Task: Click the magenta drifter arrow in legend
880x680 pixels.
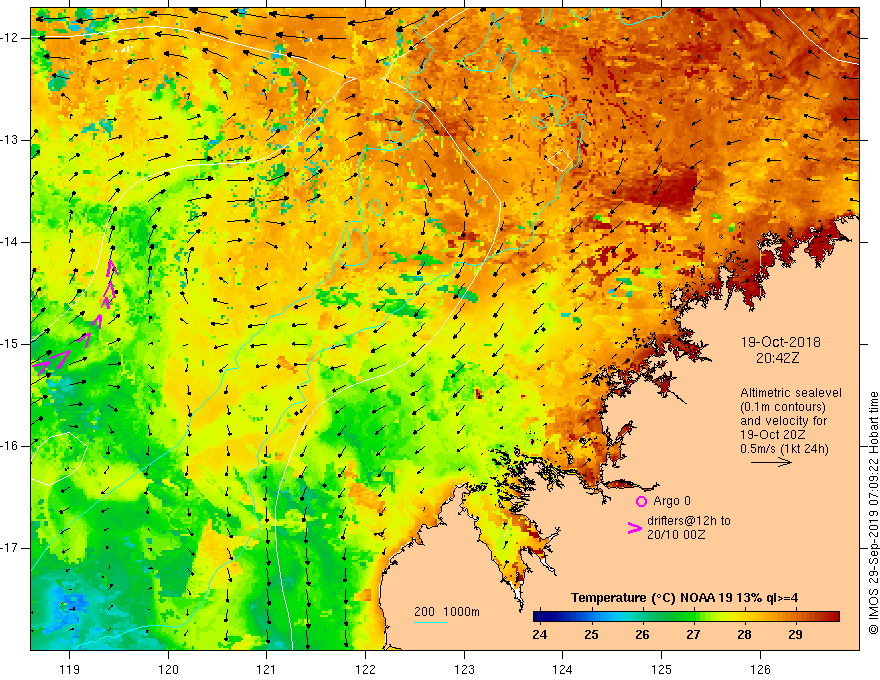Action: pos(634,528)
